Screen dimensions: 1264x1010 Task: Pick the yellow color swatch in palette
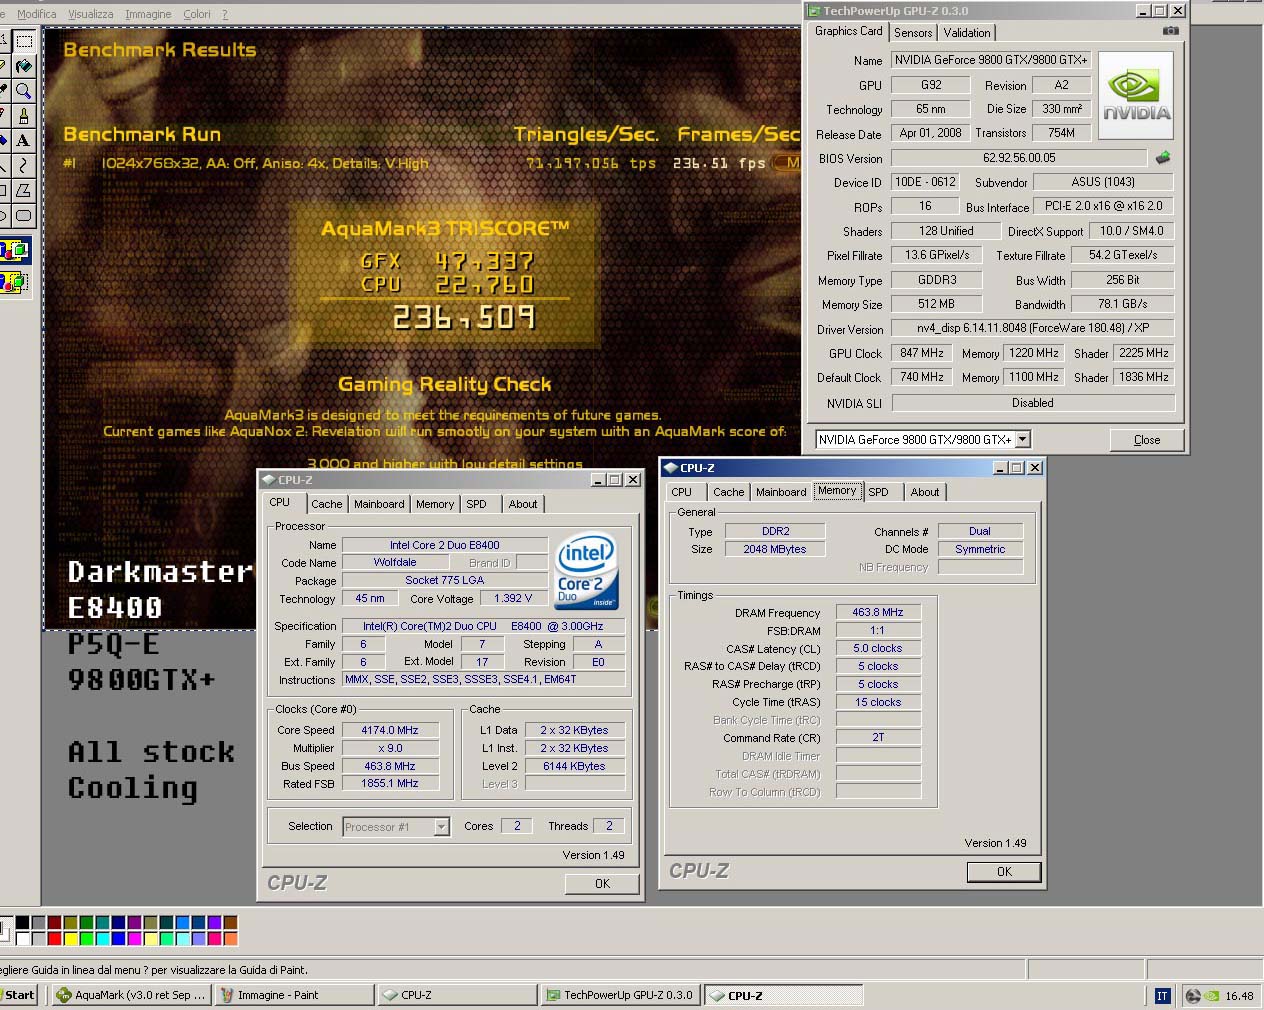click(71, 938)
